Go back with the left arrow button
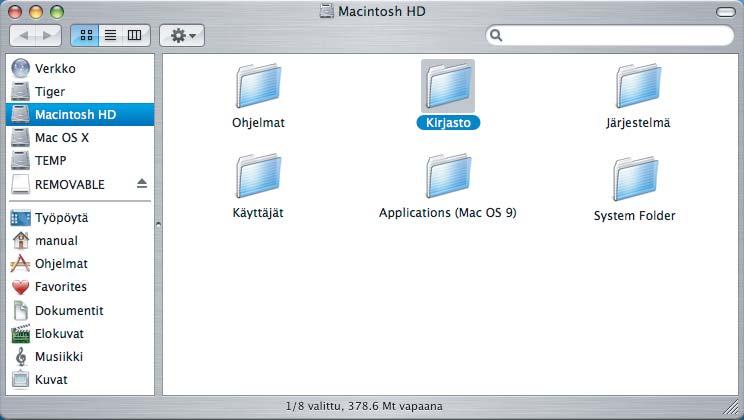 (x=23, y=36)
